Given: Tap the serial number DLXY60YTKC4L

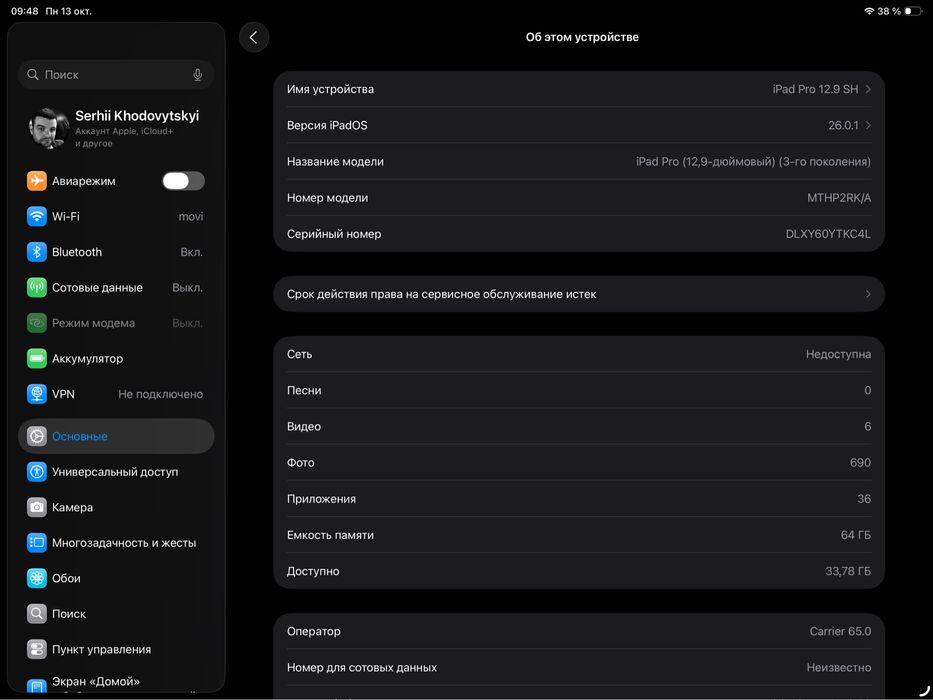Looking at the screenshot, I should pyautogui.click(x=828, y=234).
